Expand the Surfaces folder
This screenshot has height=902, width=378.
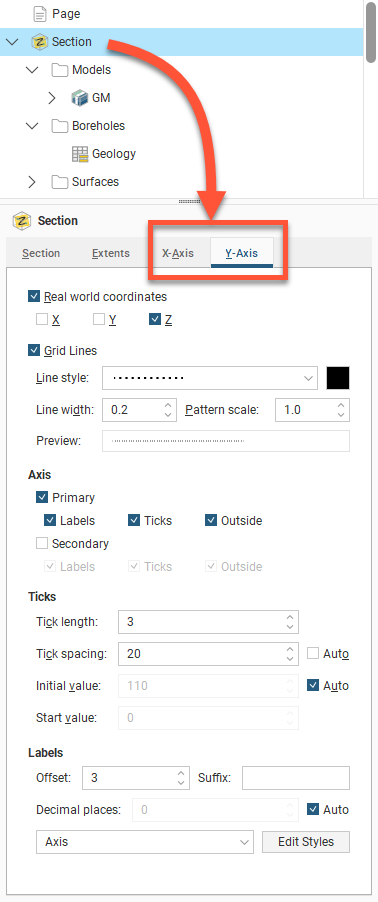(x=32, y=182)
